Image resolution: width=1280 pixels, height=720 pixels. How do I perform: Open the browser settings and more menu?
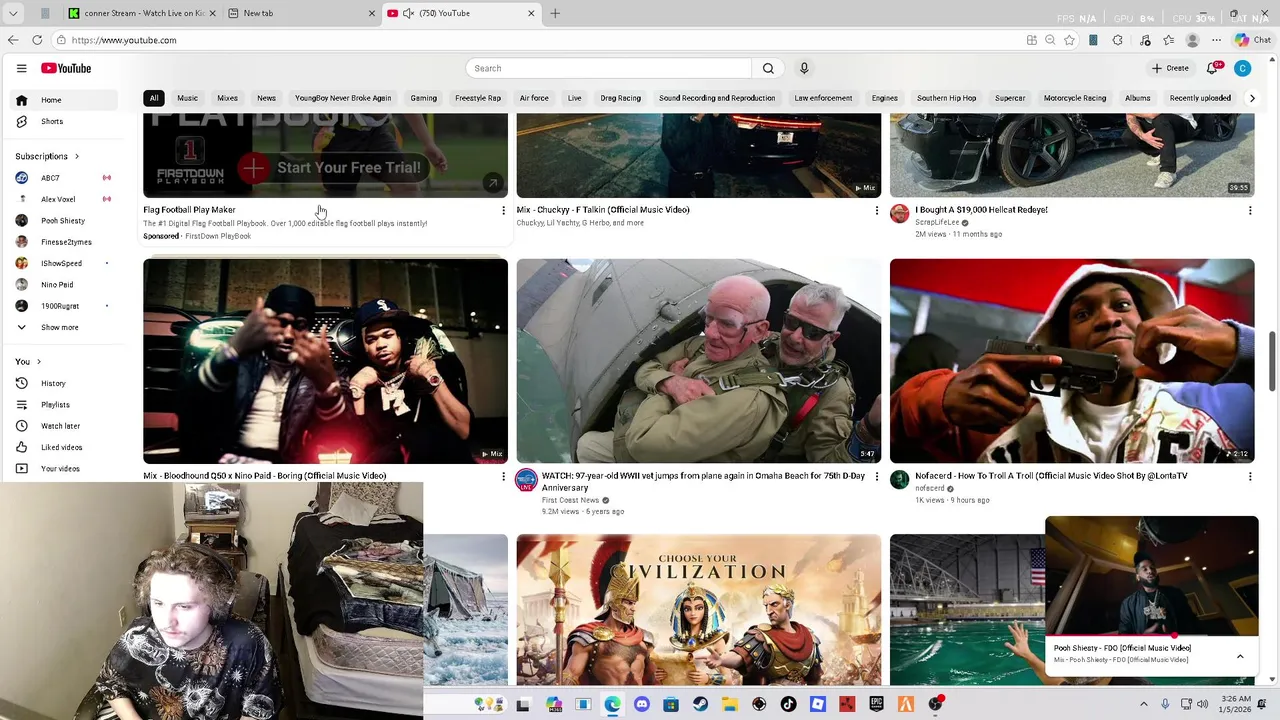point(1216,40)
